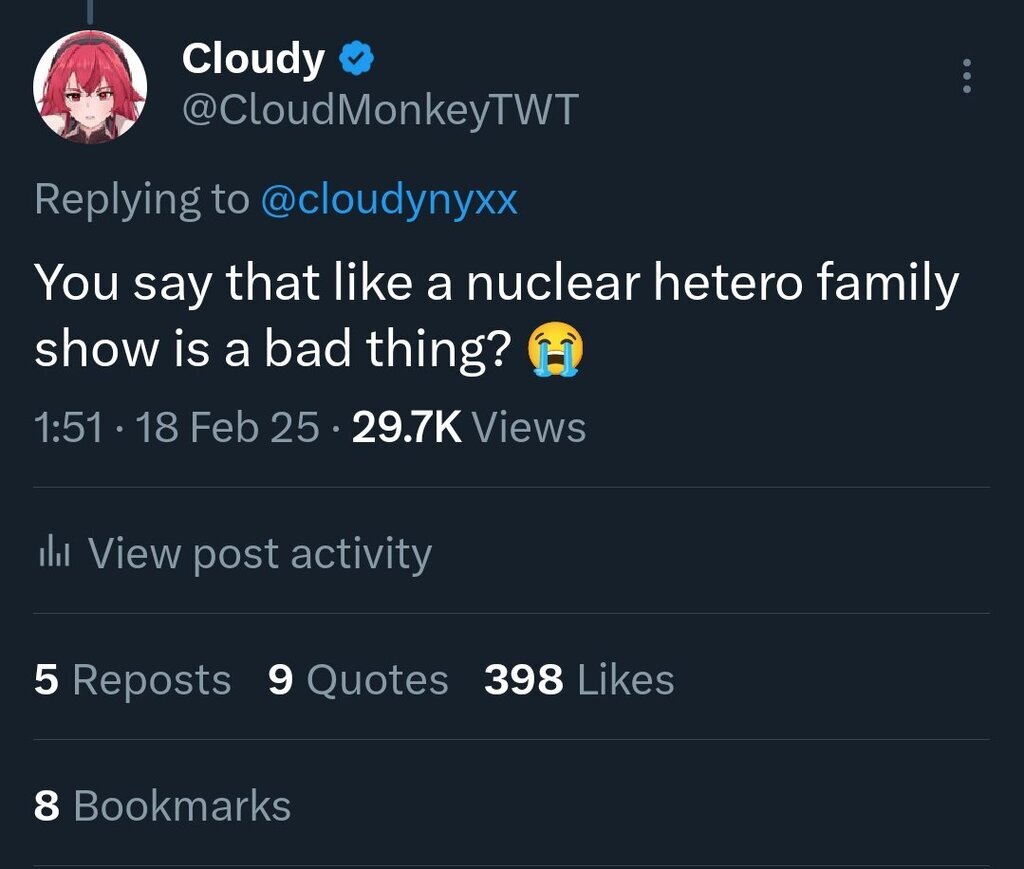Click the thread connector line above the avatar
This screenshot has width=1024, height=869.
point(90,10)
